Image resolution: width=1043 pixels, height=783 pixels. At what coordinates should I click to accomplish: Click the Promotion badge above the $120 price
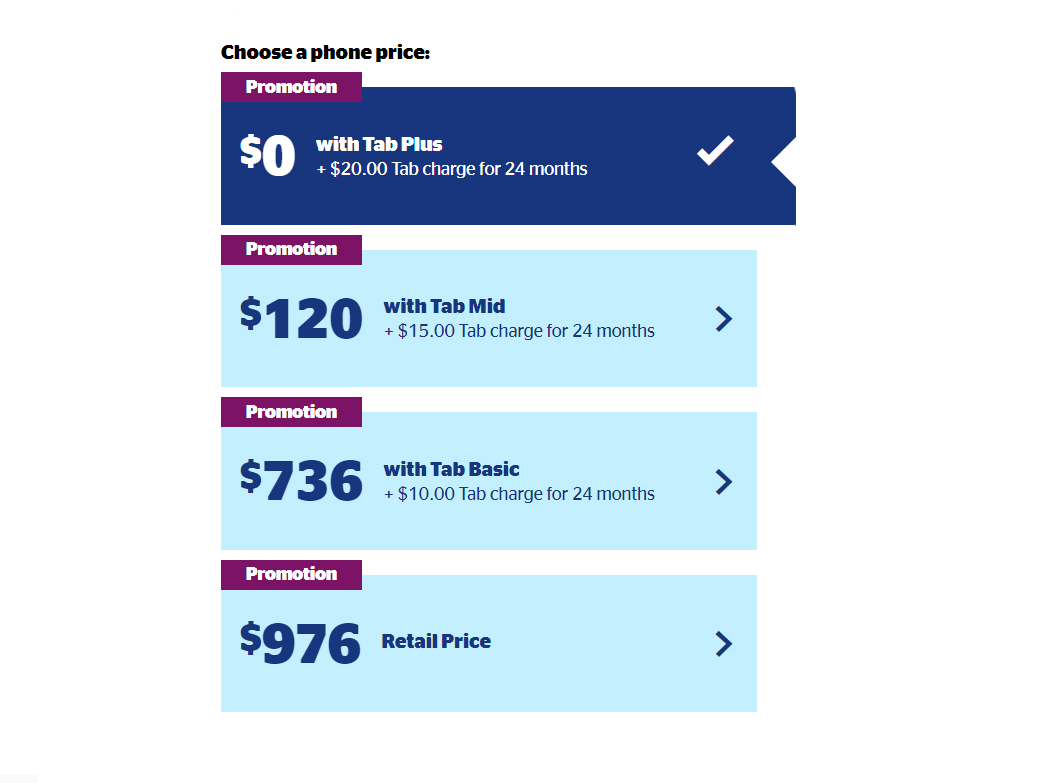(x=291, y=249)
